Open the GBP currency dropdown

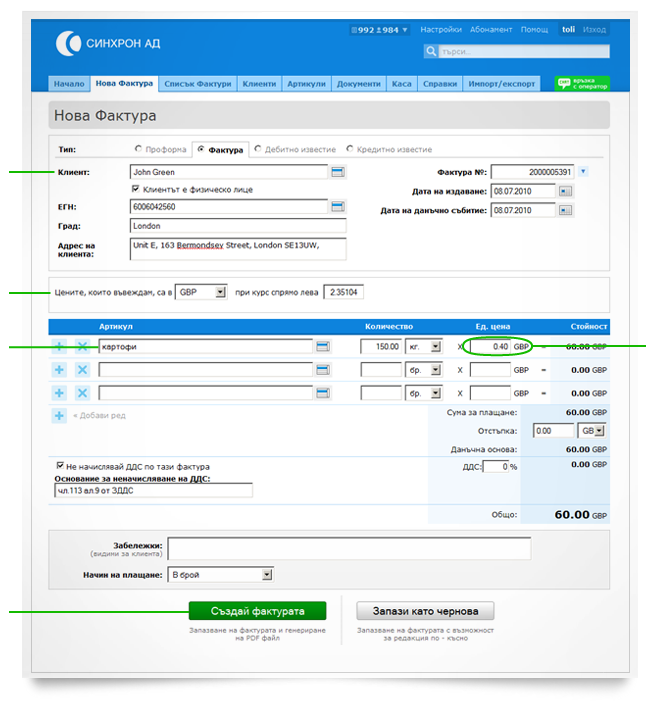coord(201,292)
